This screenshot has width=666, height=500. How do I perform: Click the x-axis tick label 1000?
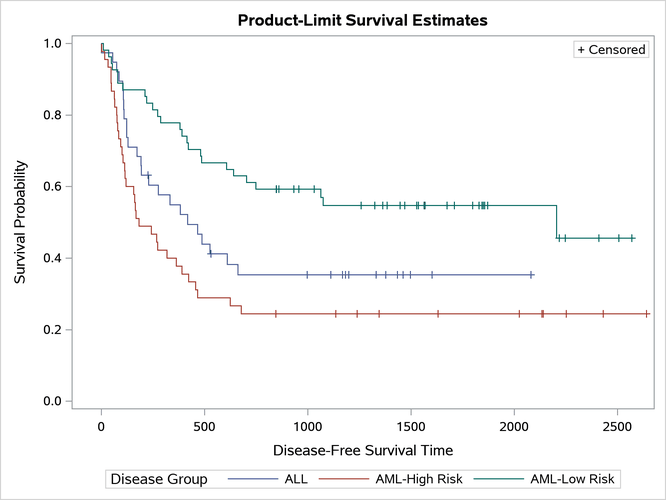[x=307, y=424]
